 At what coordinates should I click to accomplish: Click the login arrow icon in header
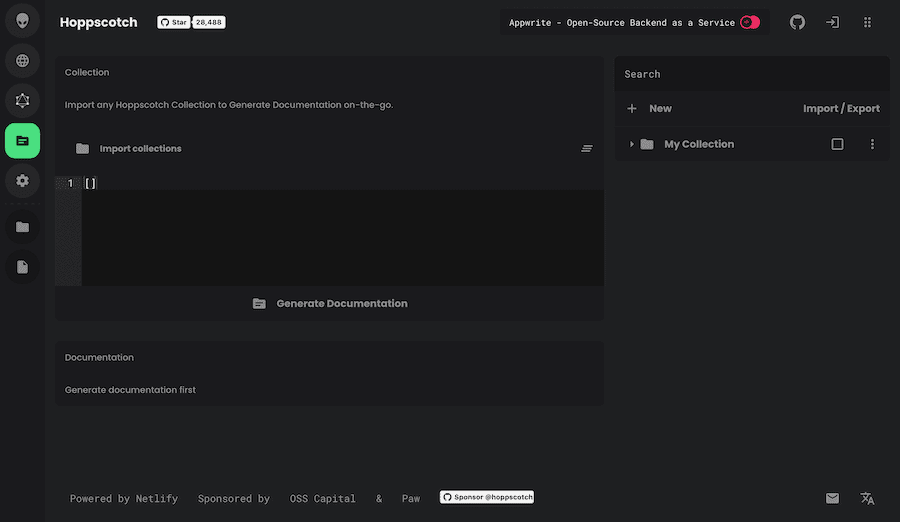click(x=832, y=22)
